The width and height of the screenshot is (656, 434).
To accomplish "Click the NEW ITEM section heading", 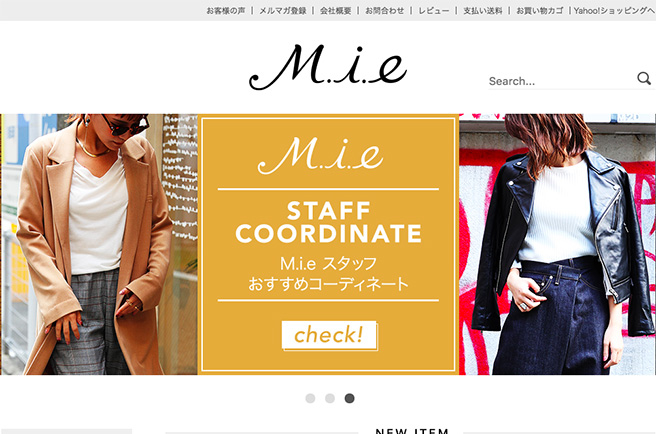I will (x=412, y=431).
